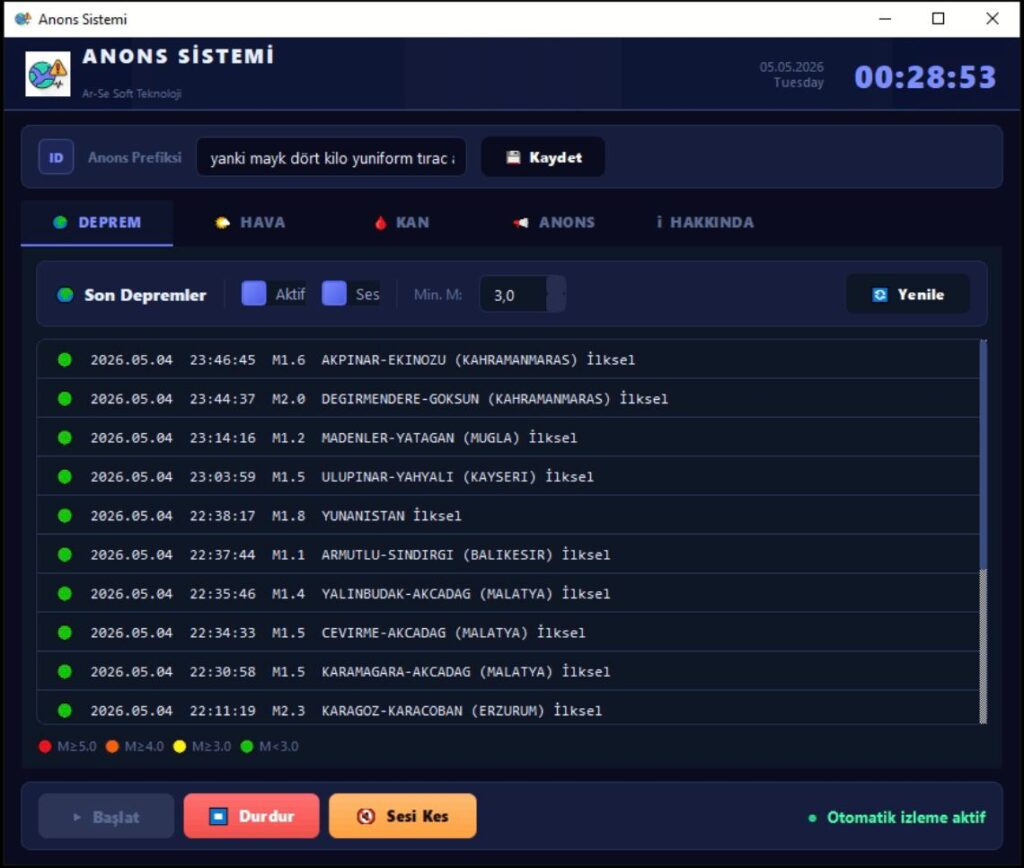Click the title bar application icon
This screenshot has height=868, width=1024.
(x=23, y=19)
